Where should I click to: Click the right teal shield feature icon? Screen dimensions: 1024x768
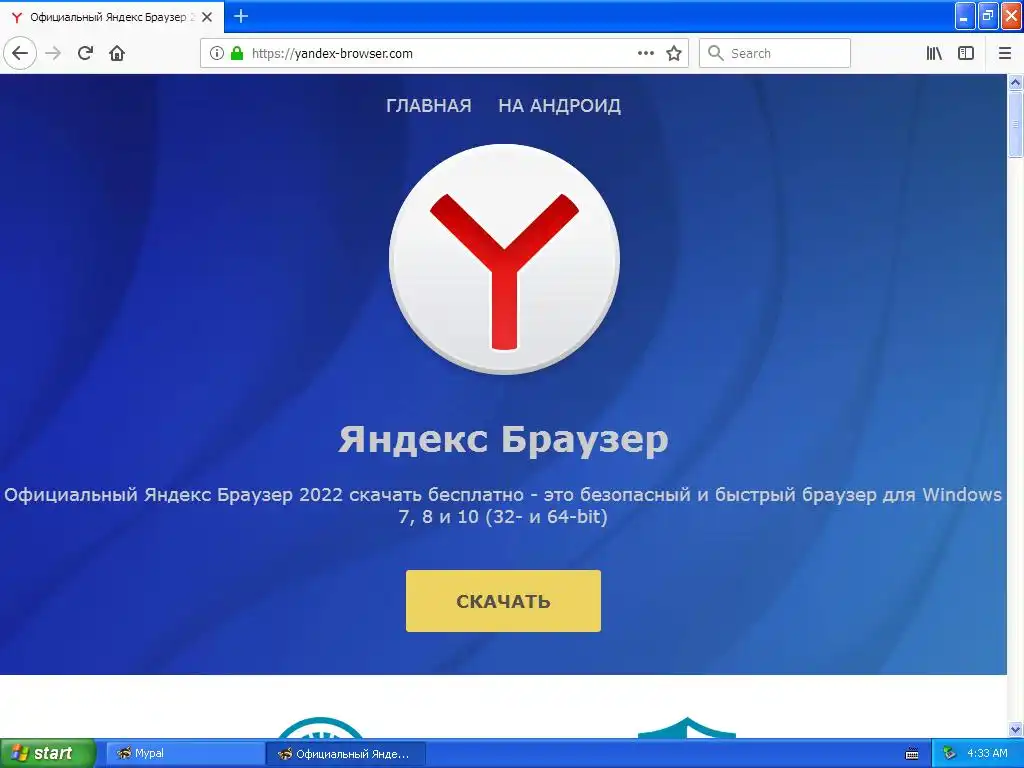[686, 728]
